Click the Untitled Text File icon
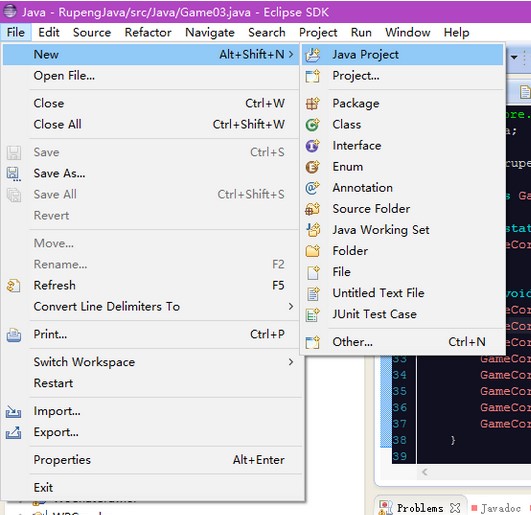Image resolution: width=531 pixels, height=515 pixels. tap(313, 293)
